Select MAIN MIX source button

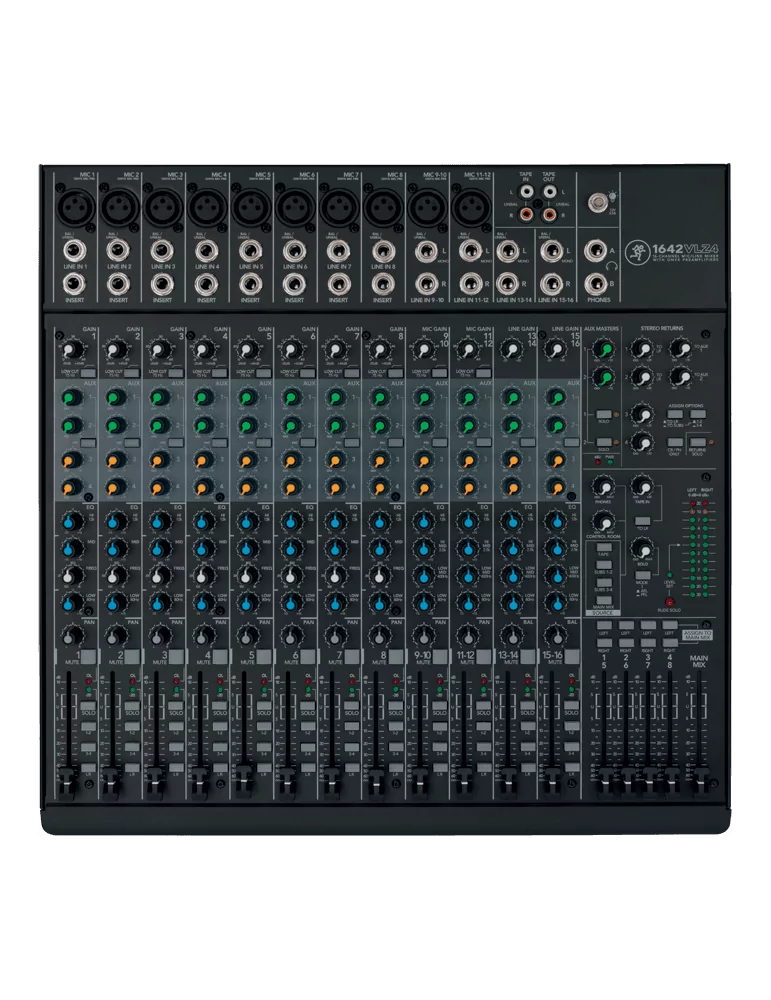(603, 600)
